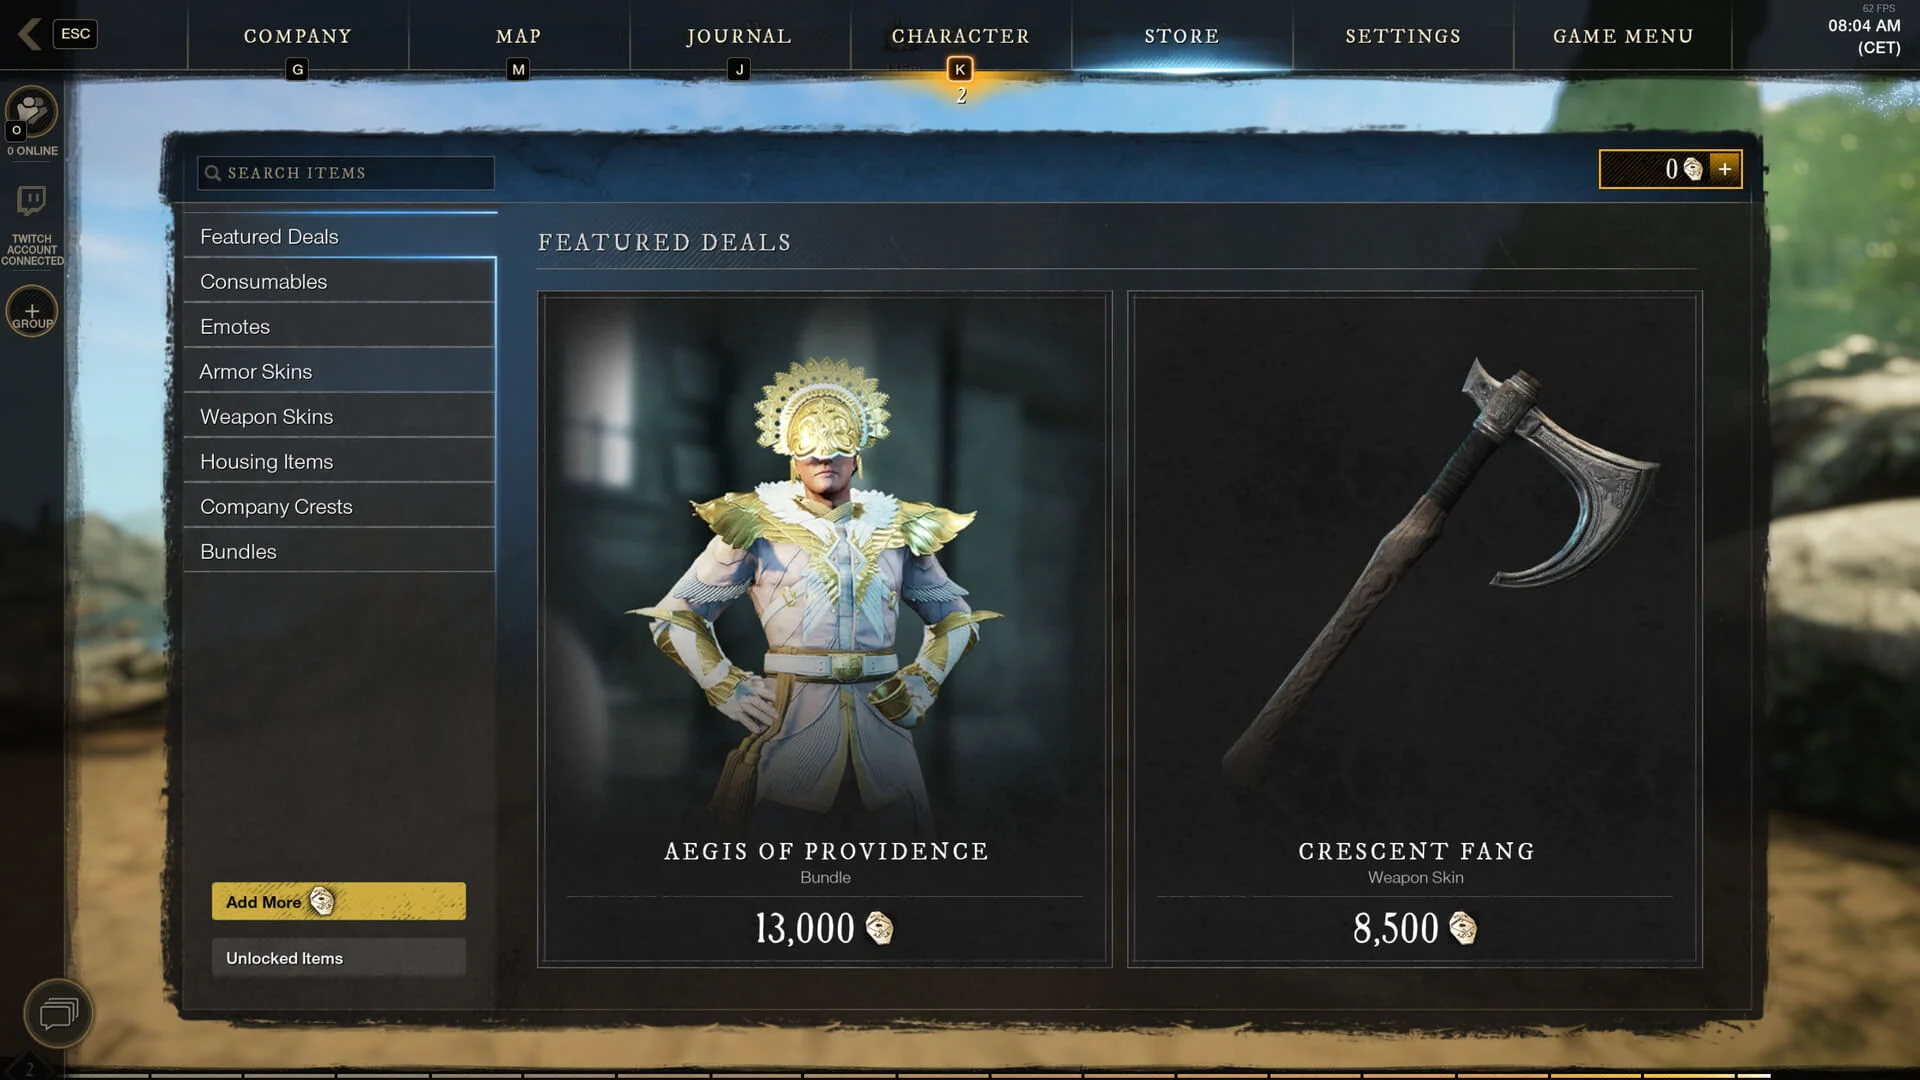Image resolution: width=1920 pixels, height=1080 pixels.
Task: Open the Group plus icon
Action: [x=32, y=312]
